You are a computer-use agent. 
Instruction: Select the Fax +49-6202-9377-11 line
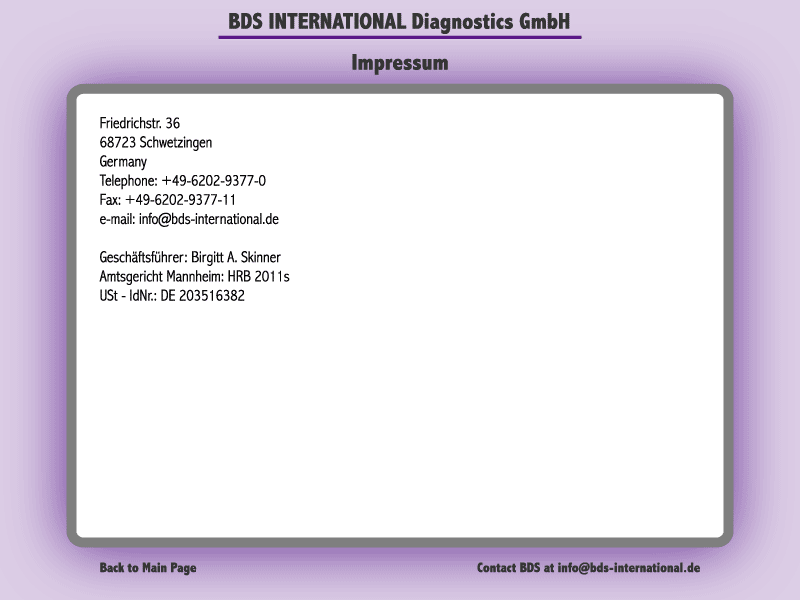[x=167, y=200]
